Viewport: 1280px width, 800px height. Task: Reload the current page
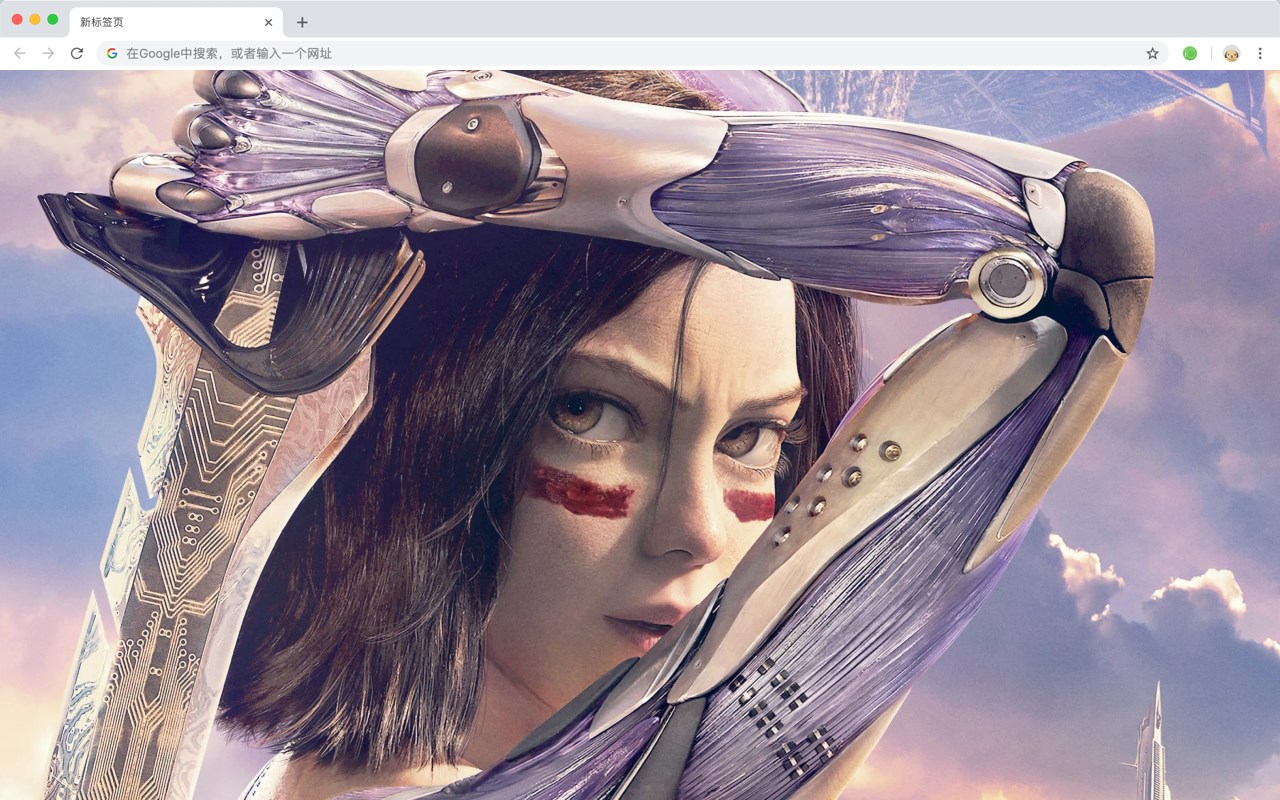76,53
